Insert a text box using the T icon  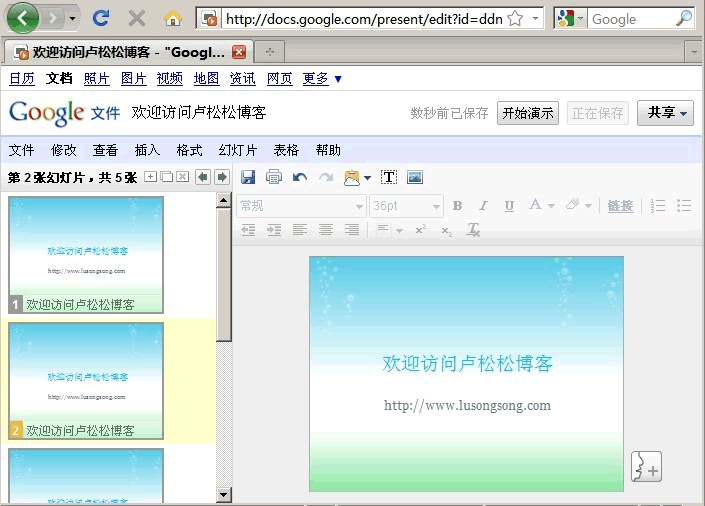[x=389, y=177]
